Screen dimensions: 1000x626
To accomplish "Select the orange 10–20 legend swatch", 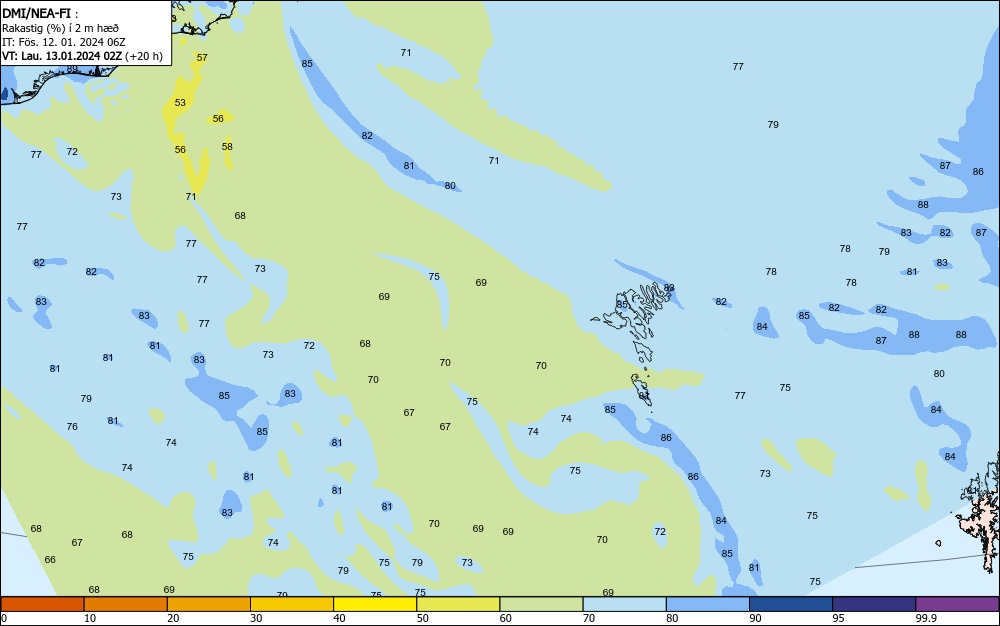I will [126, 604].
